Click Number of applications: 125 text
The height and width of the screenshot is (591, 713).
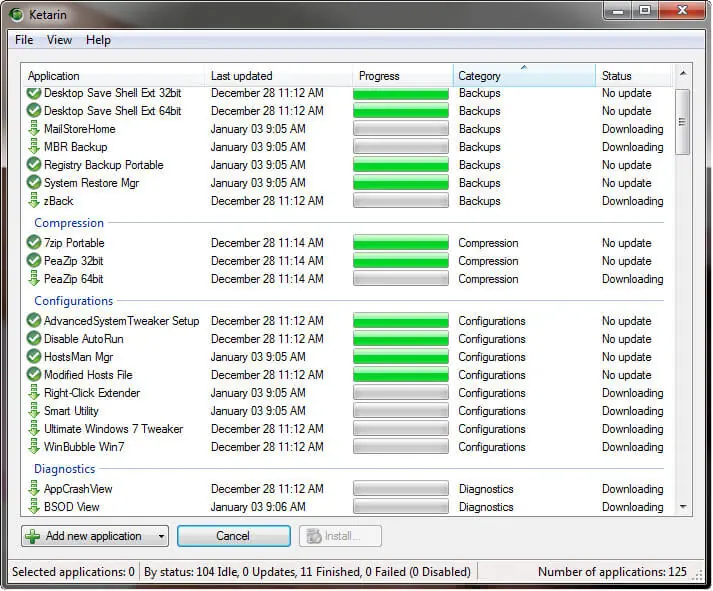tap(612, 571)
